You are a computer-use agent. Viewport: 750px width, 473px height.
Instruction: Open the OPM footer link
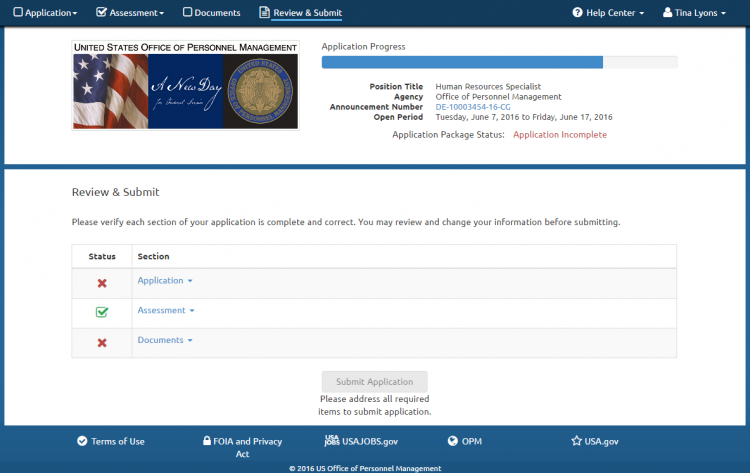coord(472,441)
